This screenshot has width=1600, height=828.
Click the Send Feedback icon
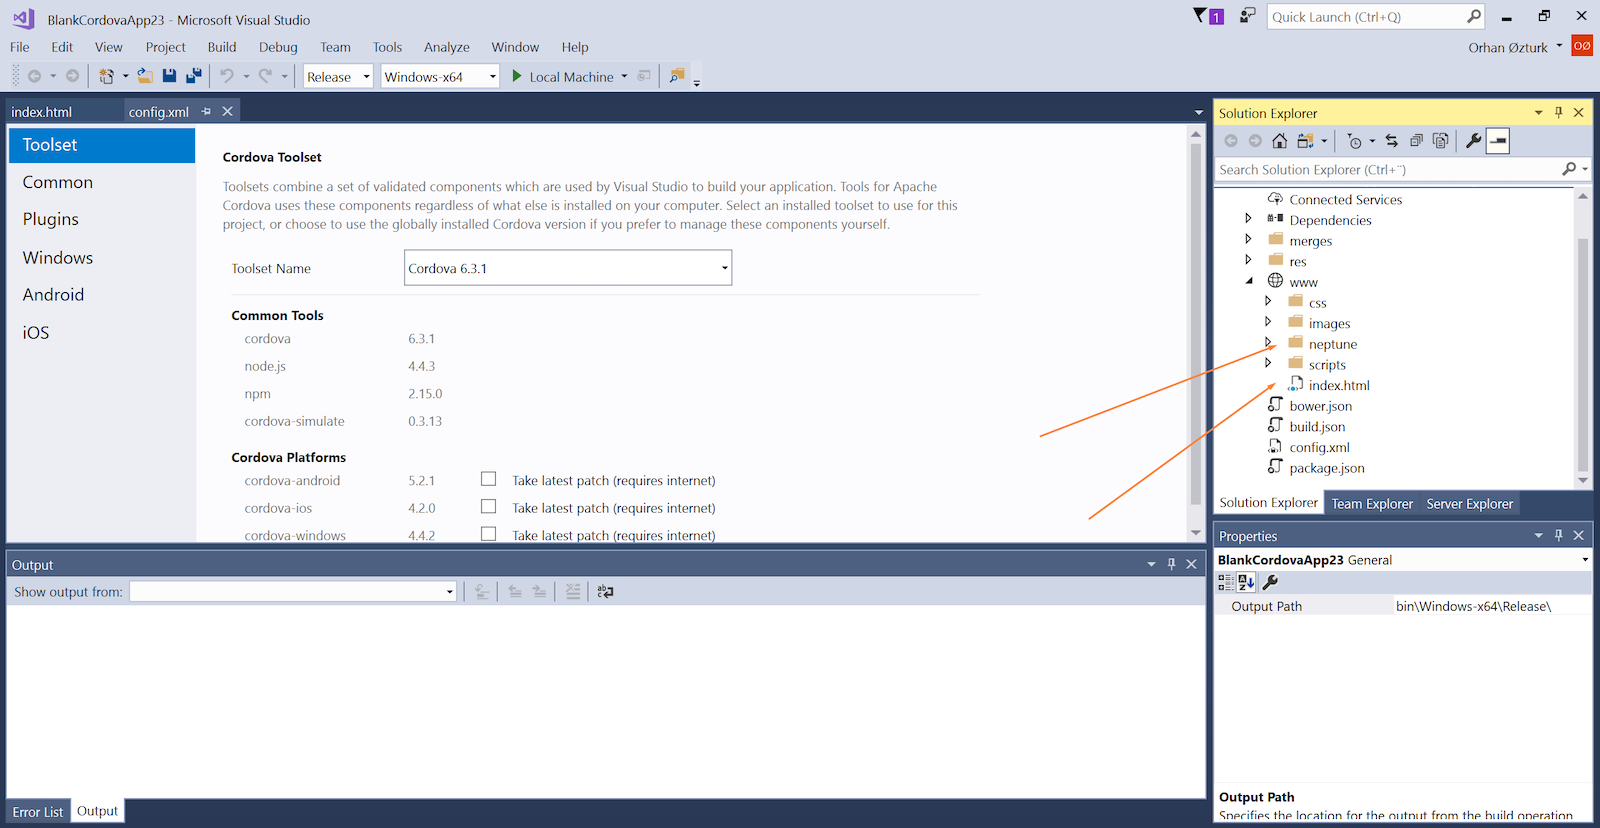(1247, 15)
